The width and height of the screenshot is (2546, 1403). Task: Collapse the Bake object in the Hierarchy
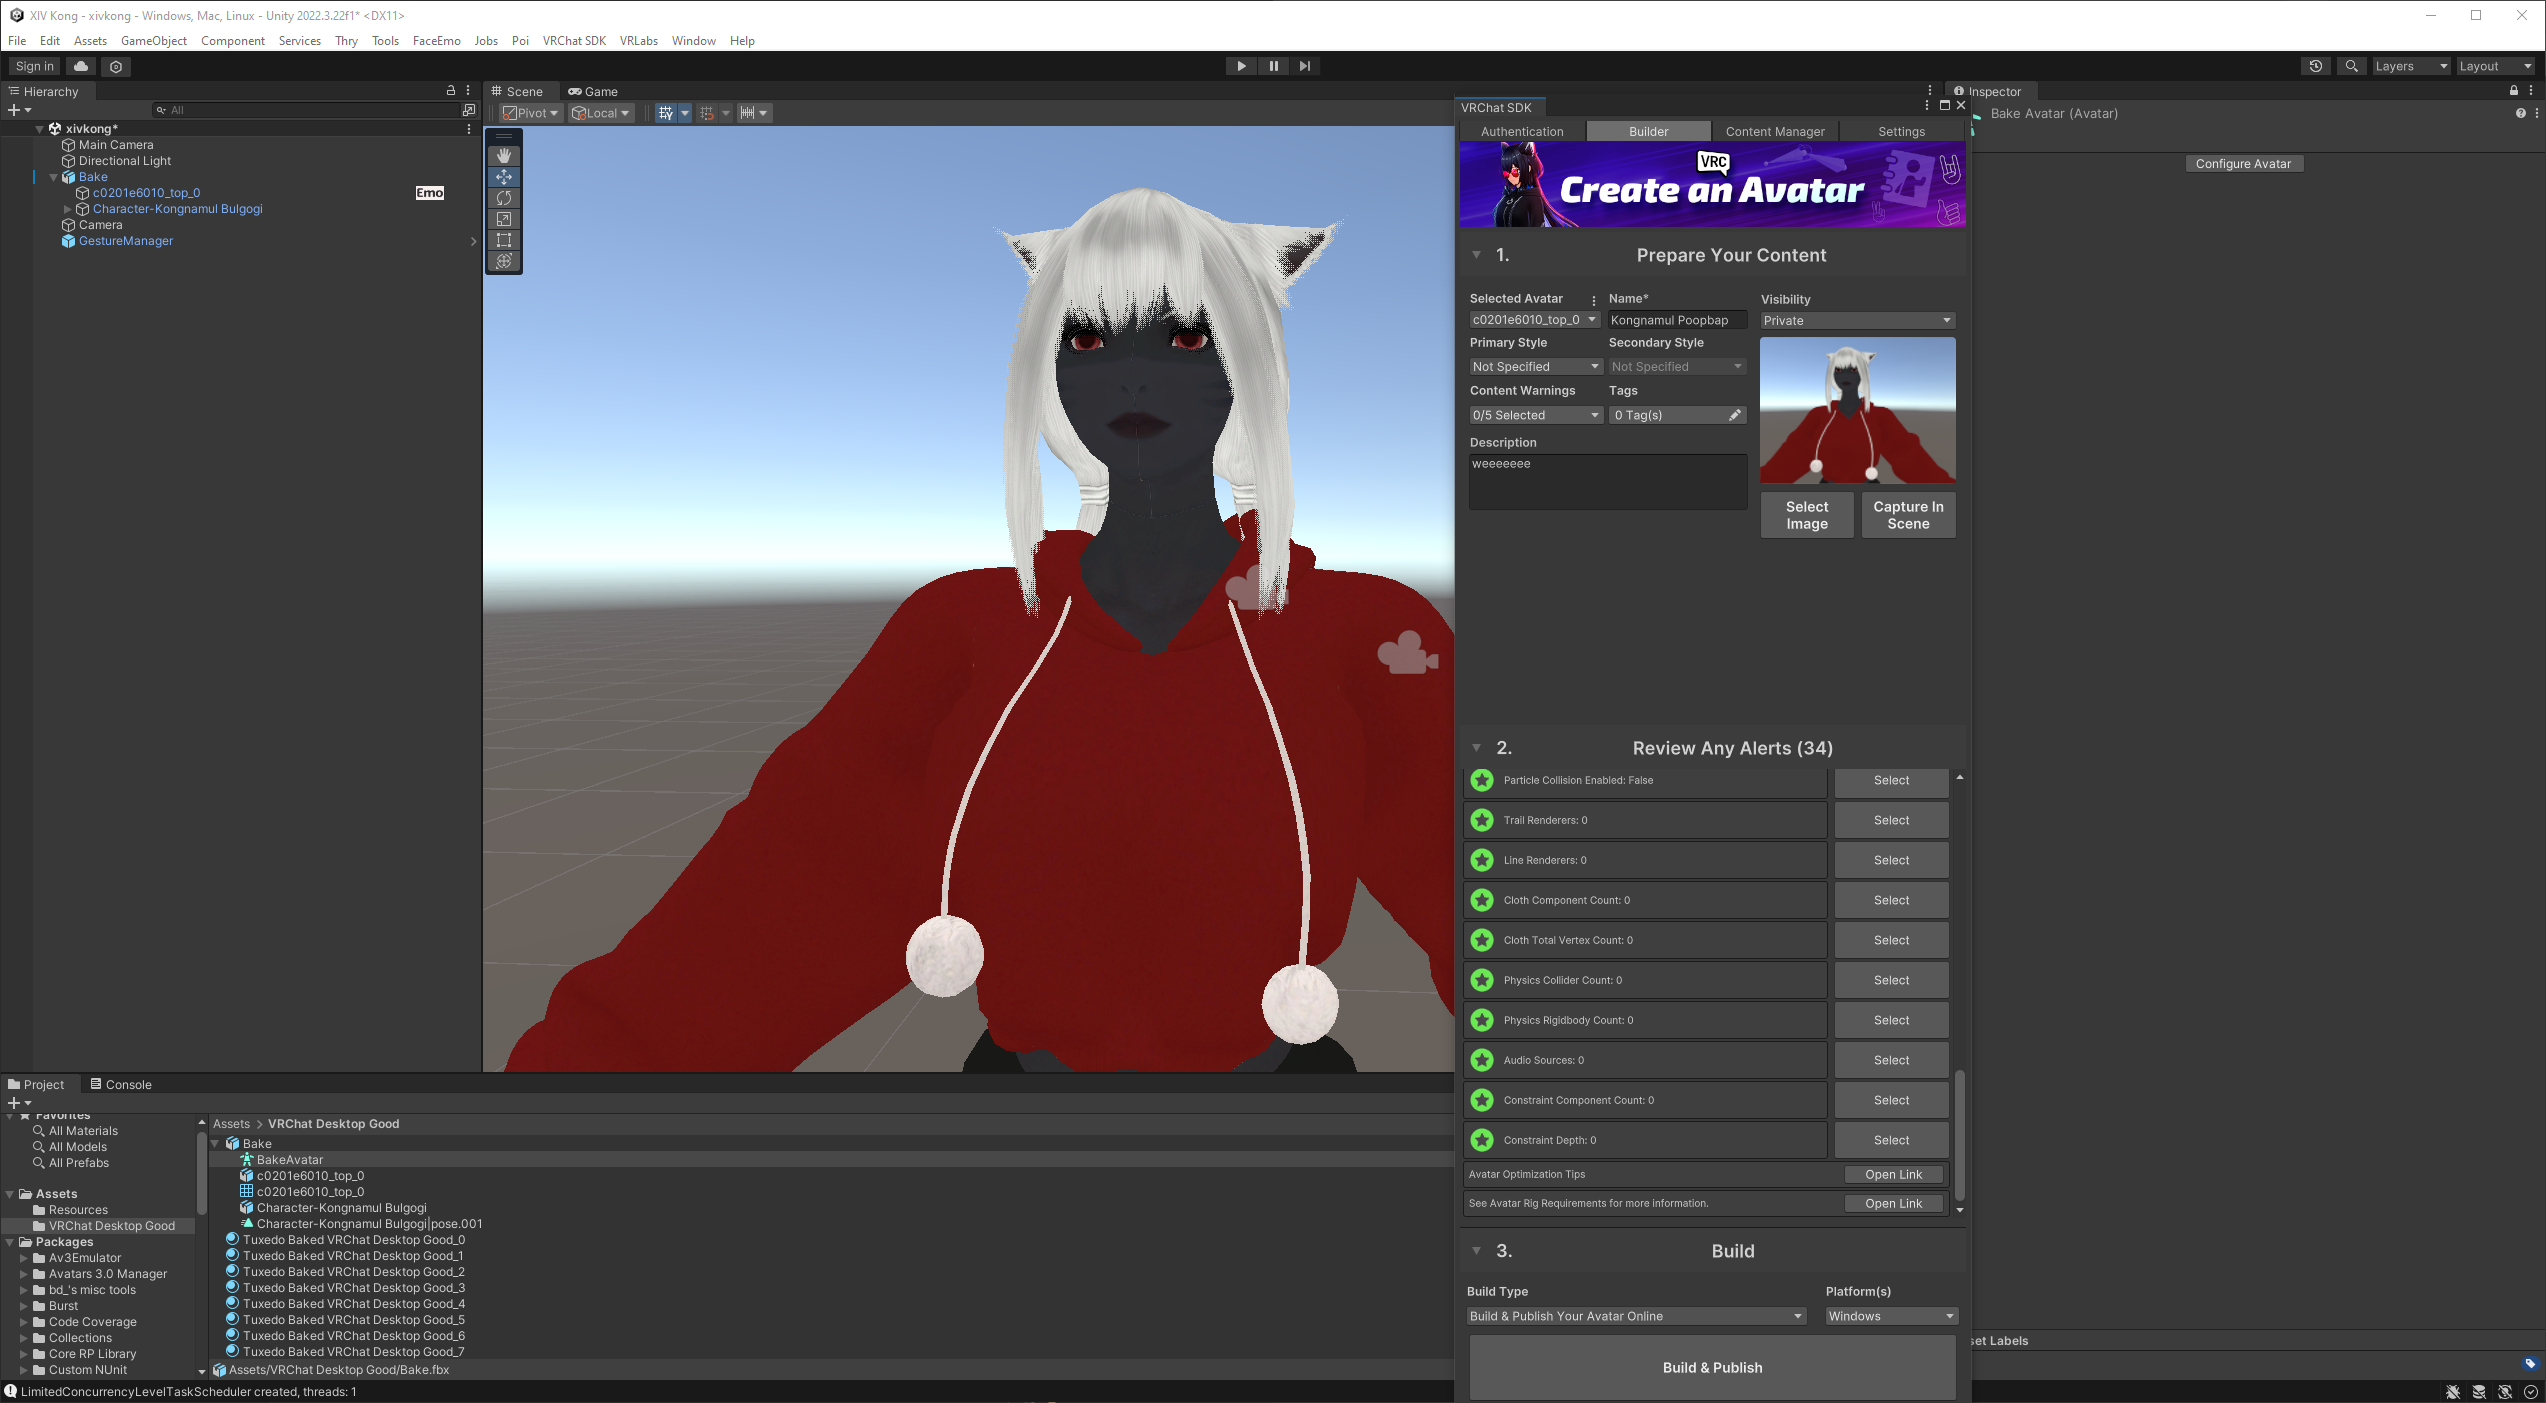[x=54, y=177]
